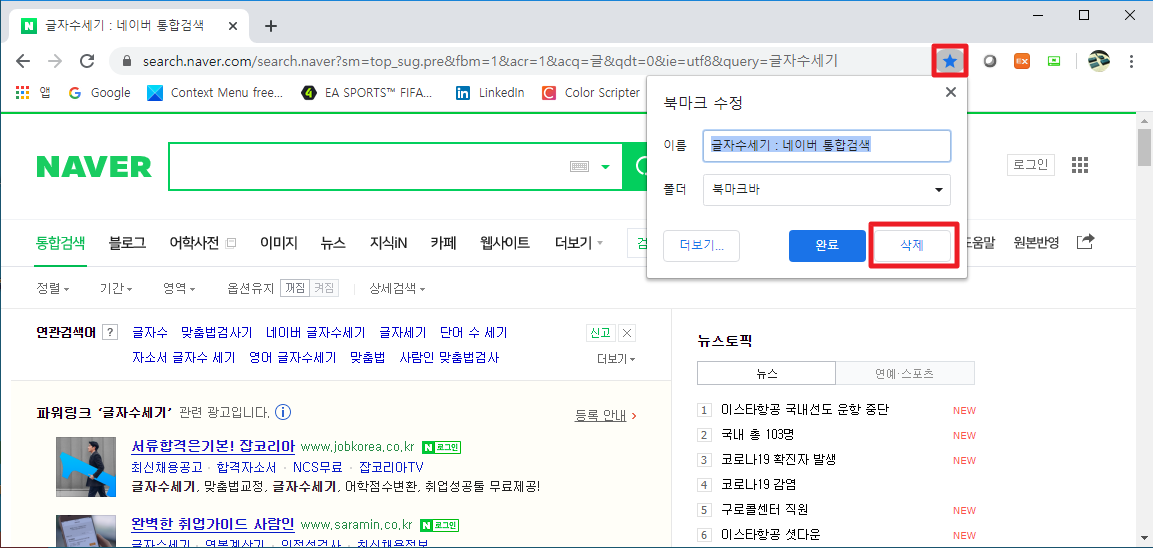Expand the 더보기 tab dropdown
1153x548 pixels.
click(x=579, y=243)
